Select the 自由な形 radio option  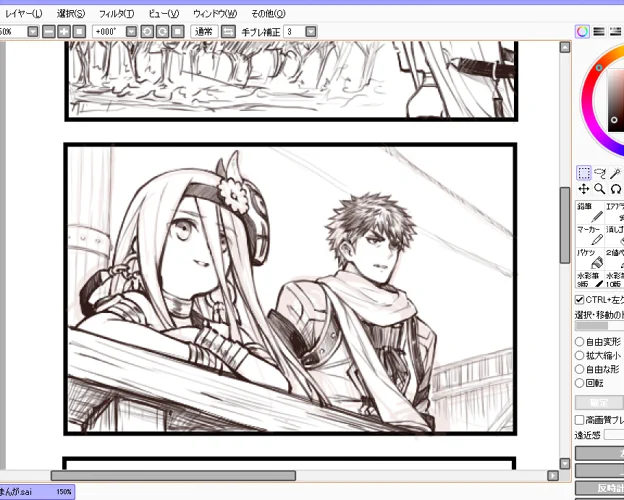(579, 369)
